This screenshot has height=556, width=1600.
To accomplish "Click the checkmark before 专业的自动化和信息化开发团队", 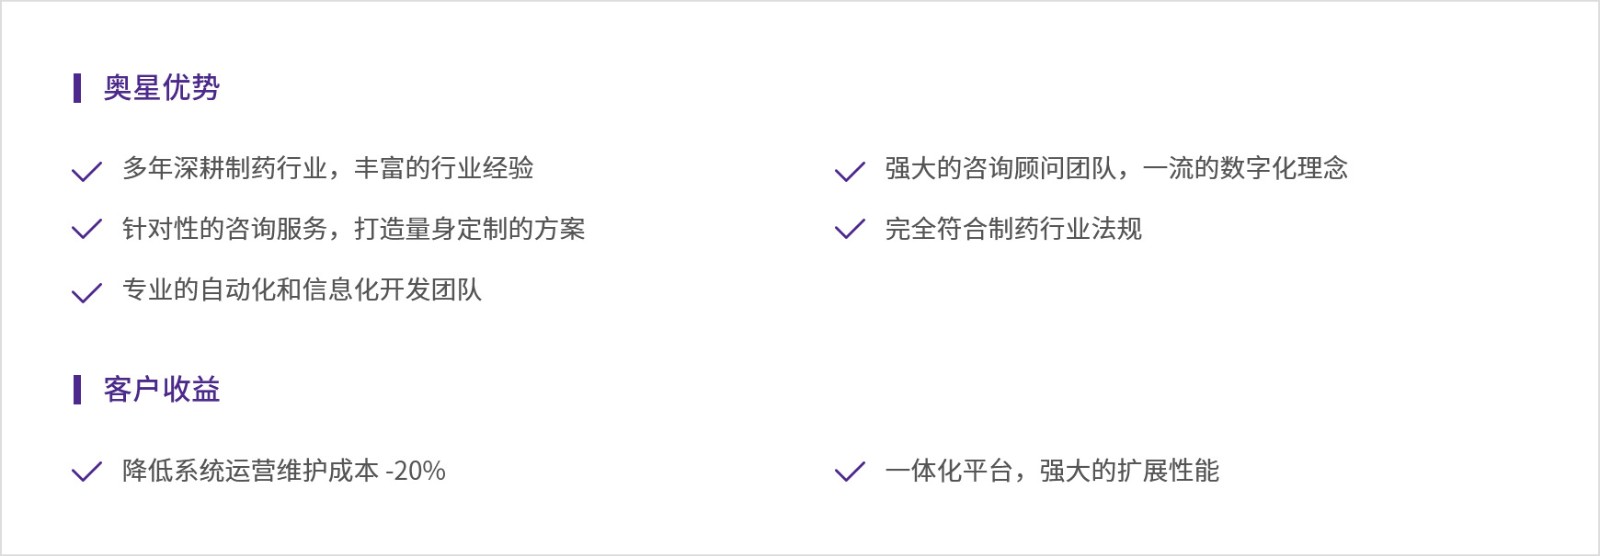I will click(87, 292).
